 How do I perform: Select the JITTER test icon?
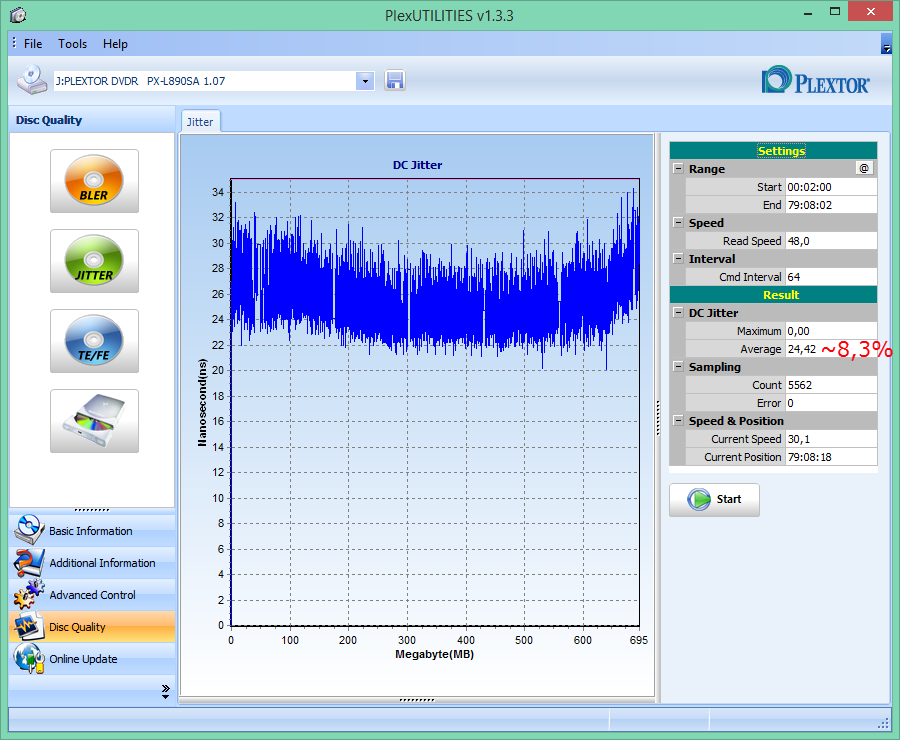[94, 261]
